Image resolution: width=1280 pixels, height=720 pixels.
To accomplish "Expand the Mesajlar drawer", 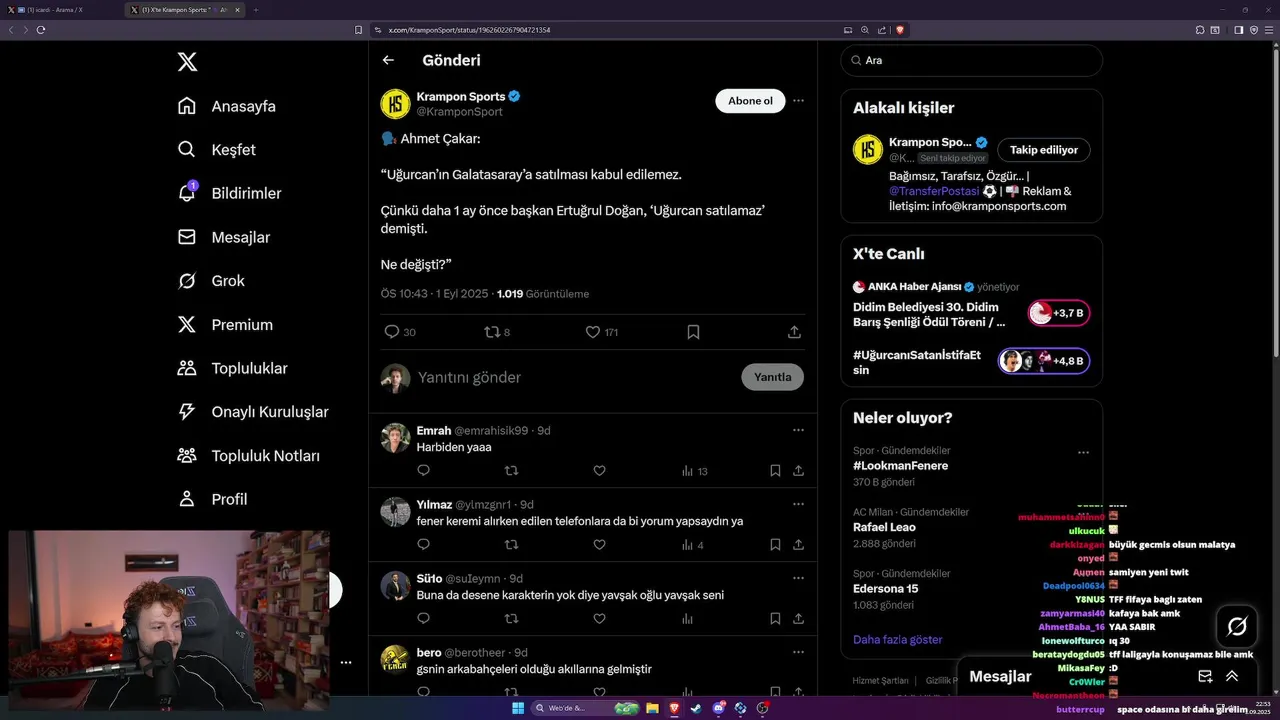I will coord(1232,676).
